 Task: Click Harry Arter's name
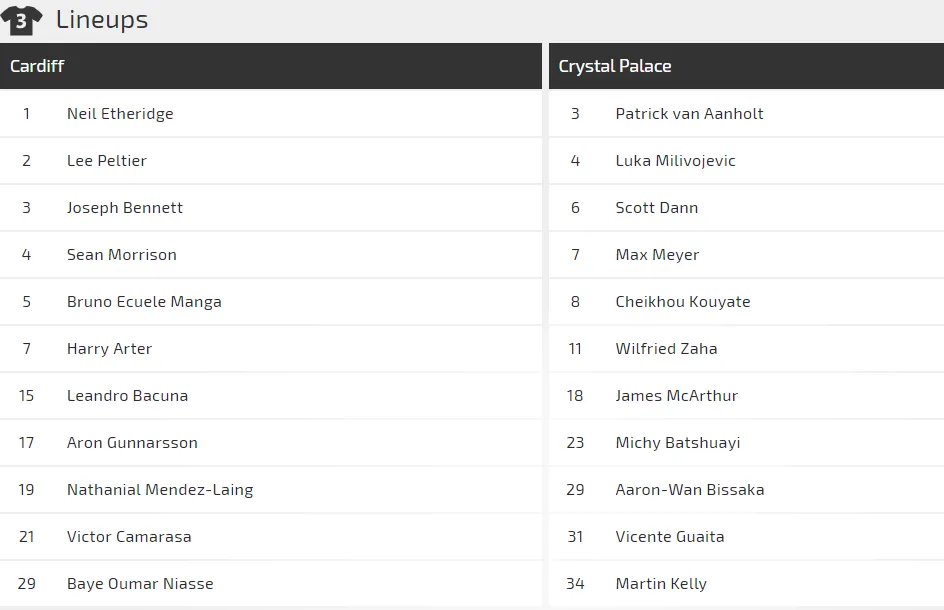[x=109, y=349]
